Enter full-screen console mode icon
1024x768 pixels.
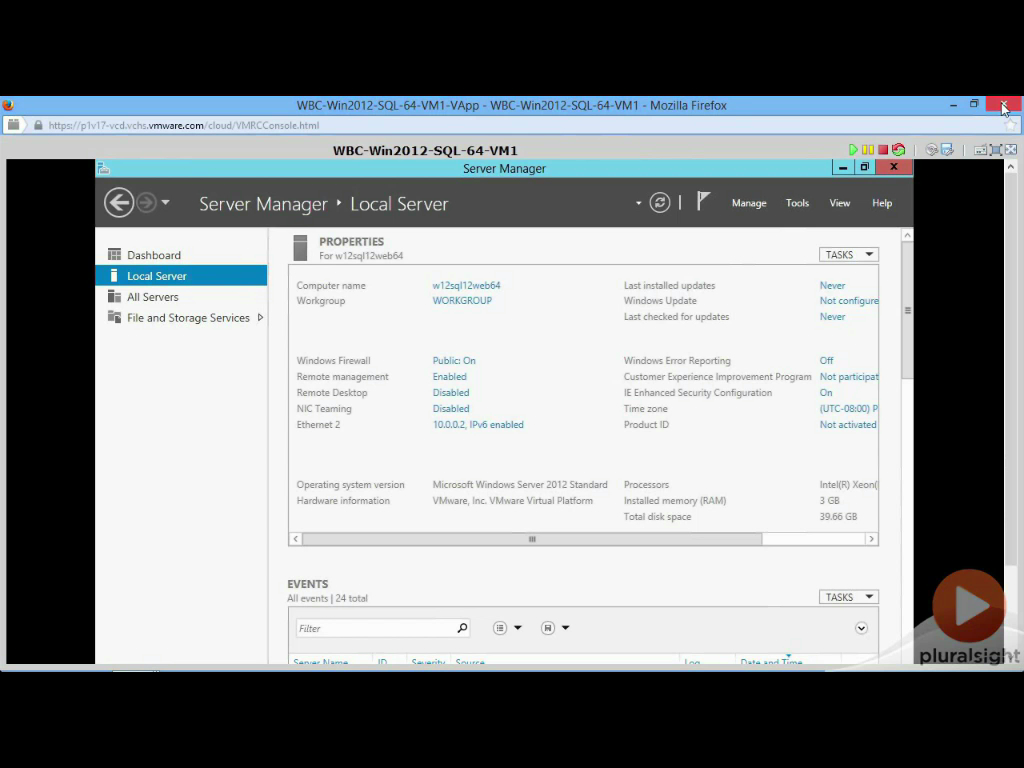coord(1011,150)
